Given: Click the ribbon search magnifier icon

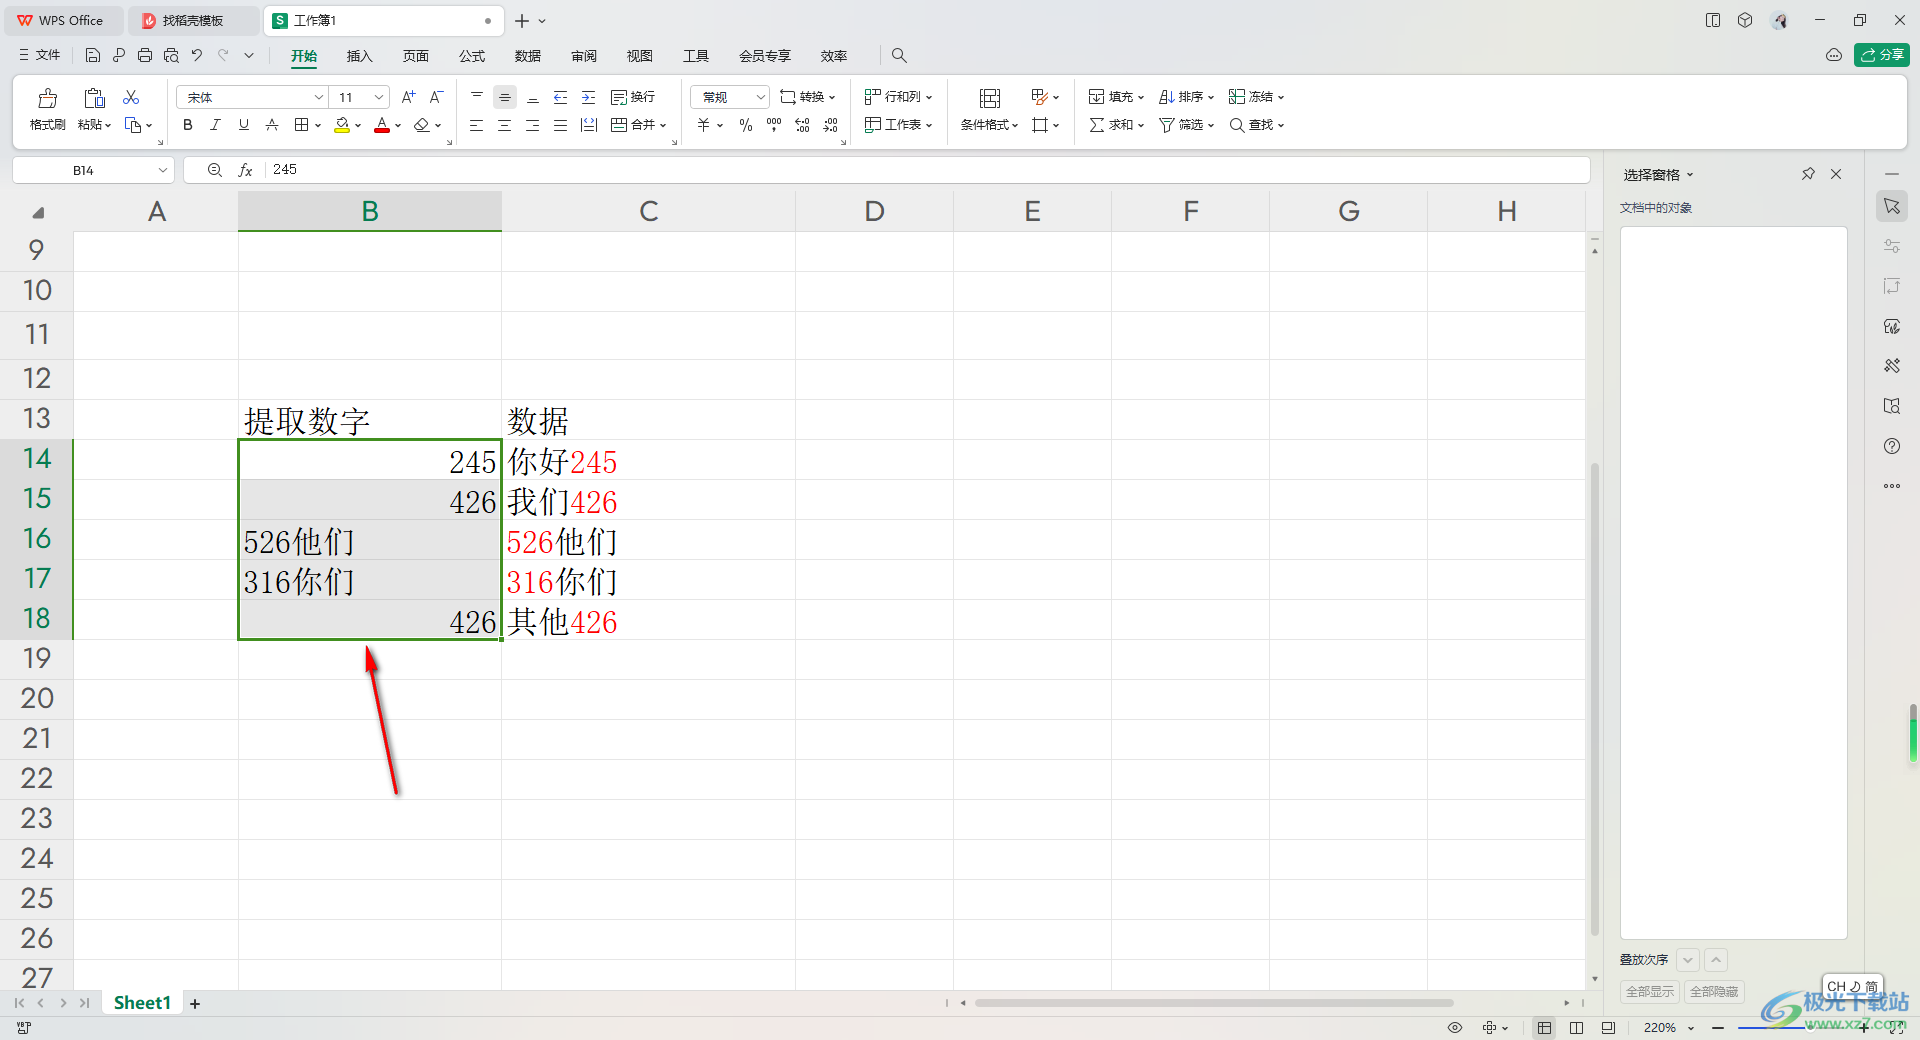Looking at the screenshot, I should [899, 56].
